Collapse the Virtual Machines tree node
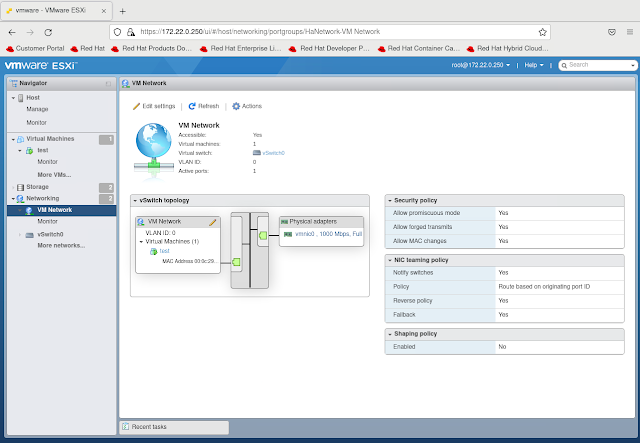 point(13,140)
